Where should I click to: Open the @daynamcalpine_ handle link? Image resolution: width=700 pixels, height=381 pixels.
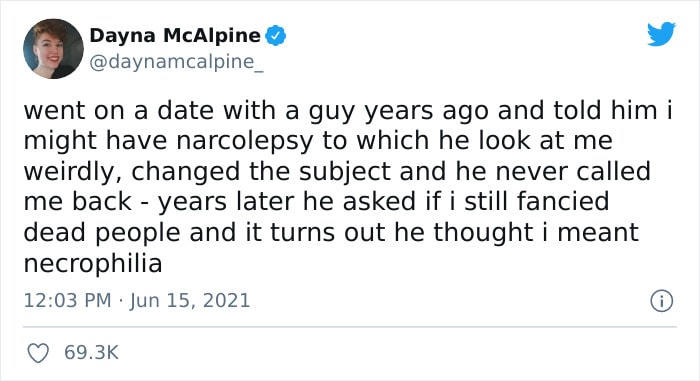pos(177,62)
